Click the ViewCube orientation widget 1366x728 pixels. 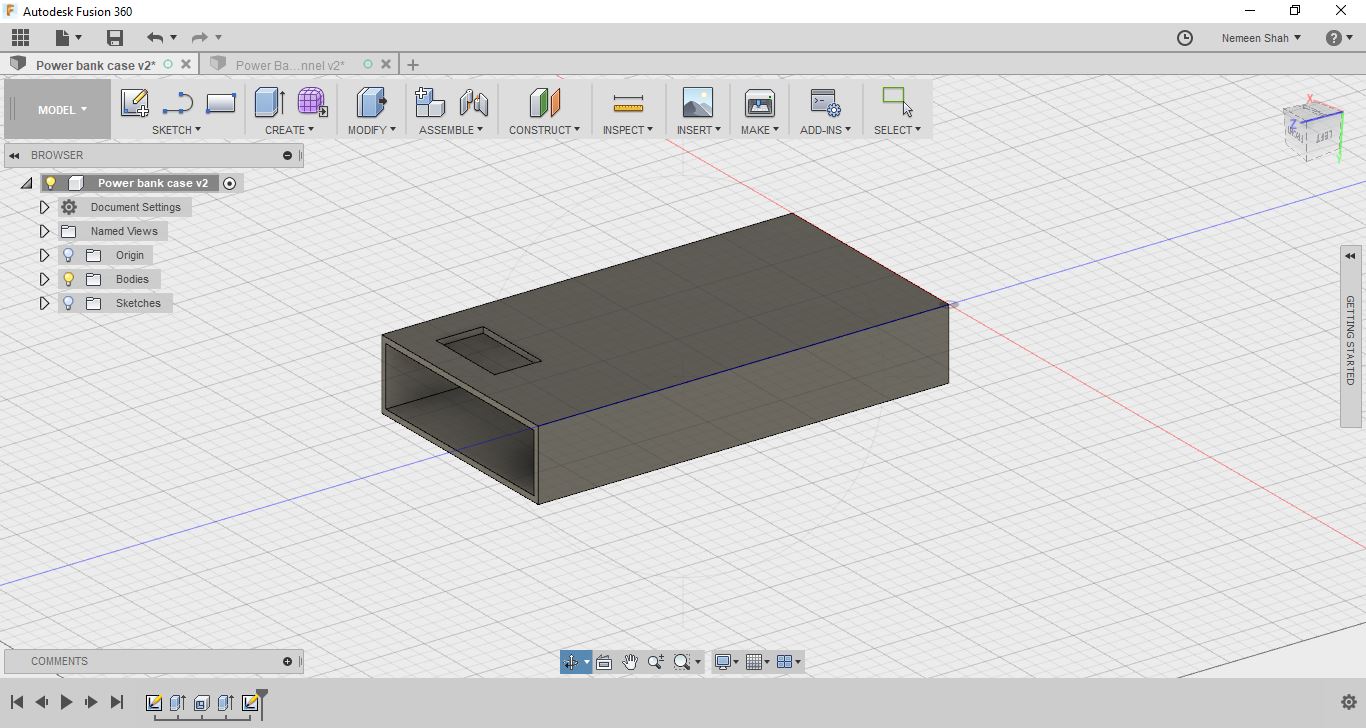coord(1312,130)
